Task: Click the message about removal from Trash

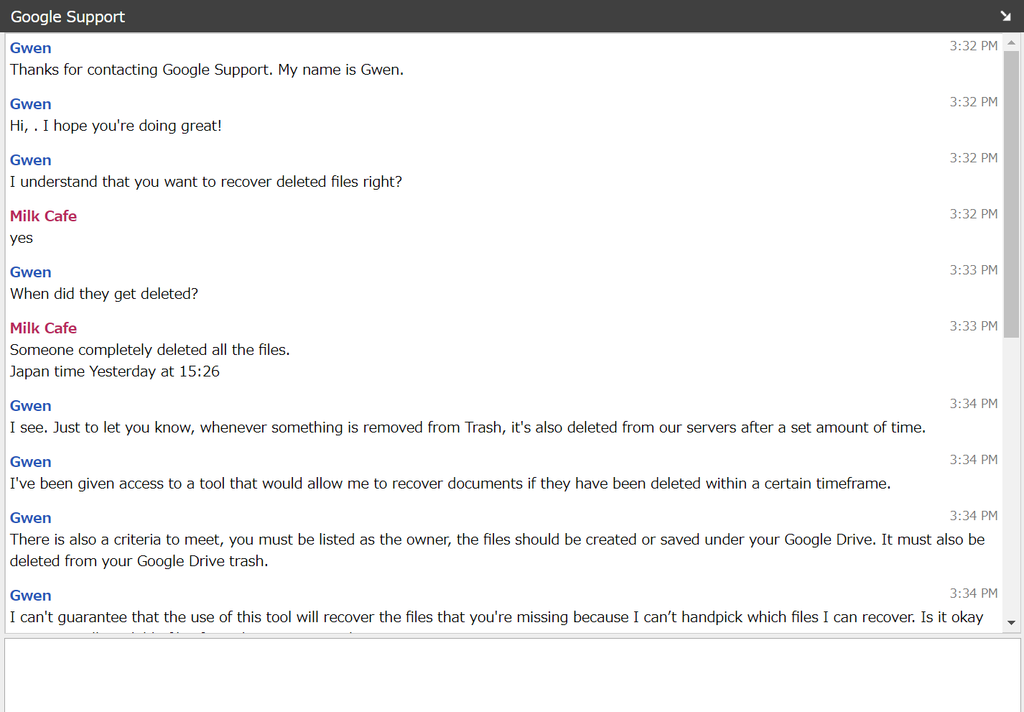Action: 467,428
